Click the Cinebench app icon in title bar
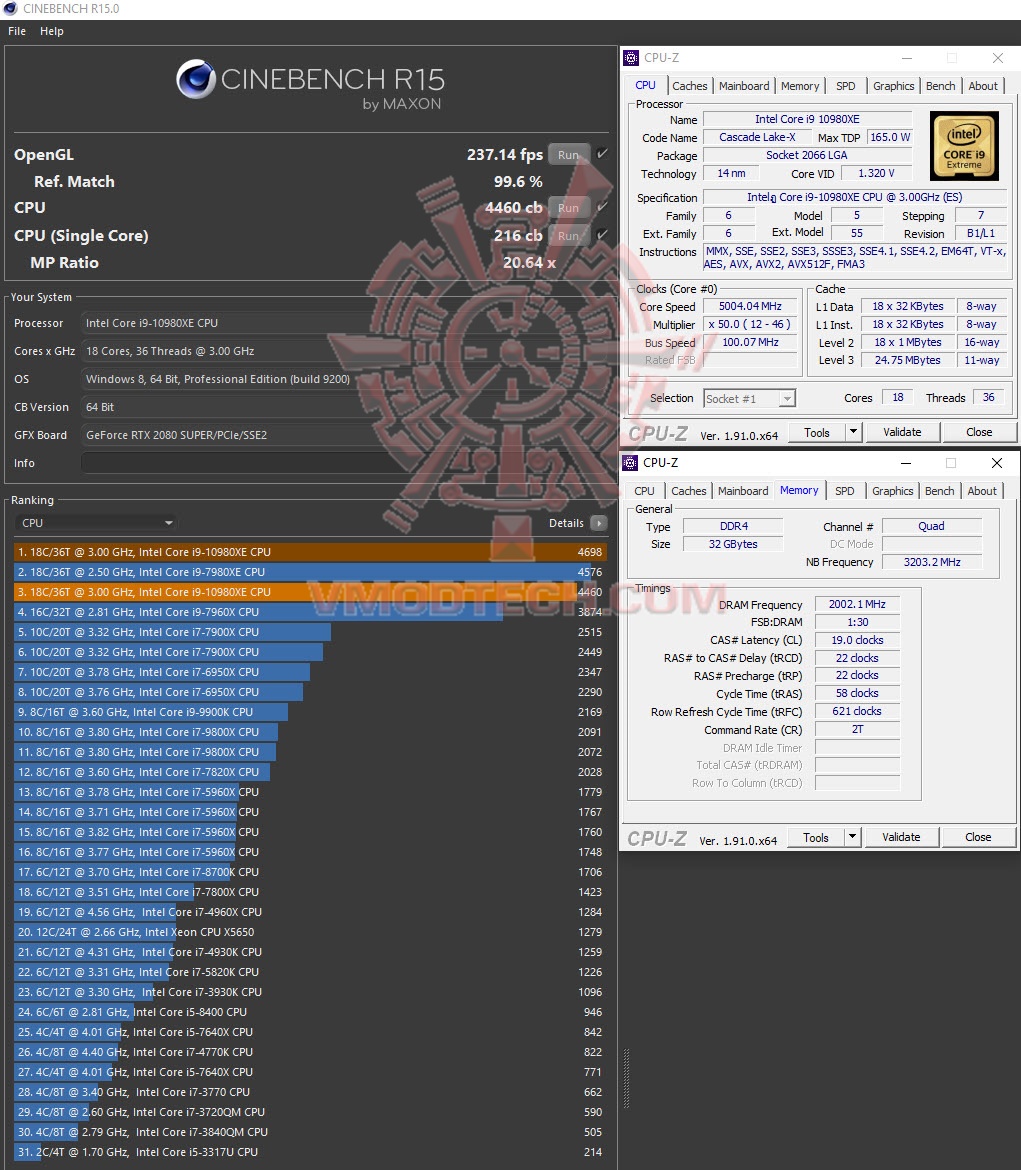 10,8
